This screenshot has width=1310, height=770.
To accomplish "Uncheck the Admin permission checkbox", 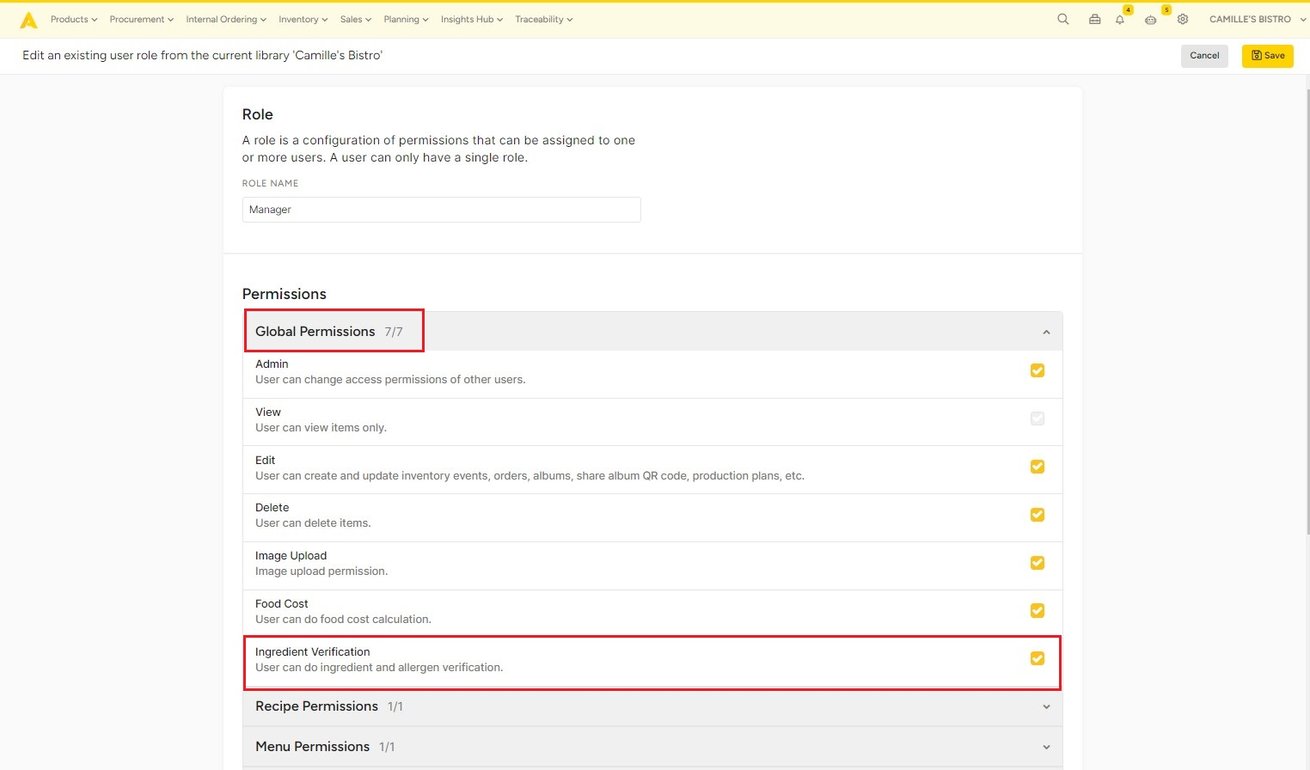I will [x=1037, y=370].
